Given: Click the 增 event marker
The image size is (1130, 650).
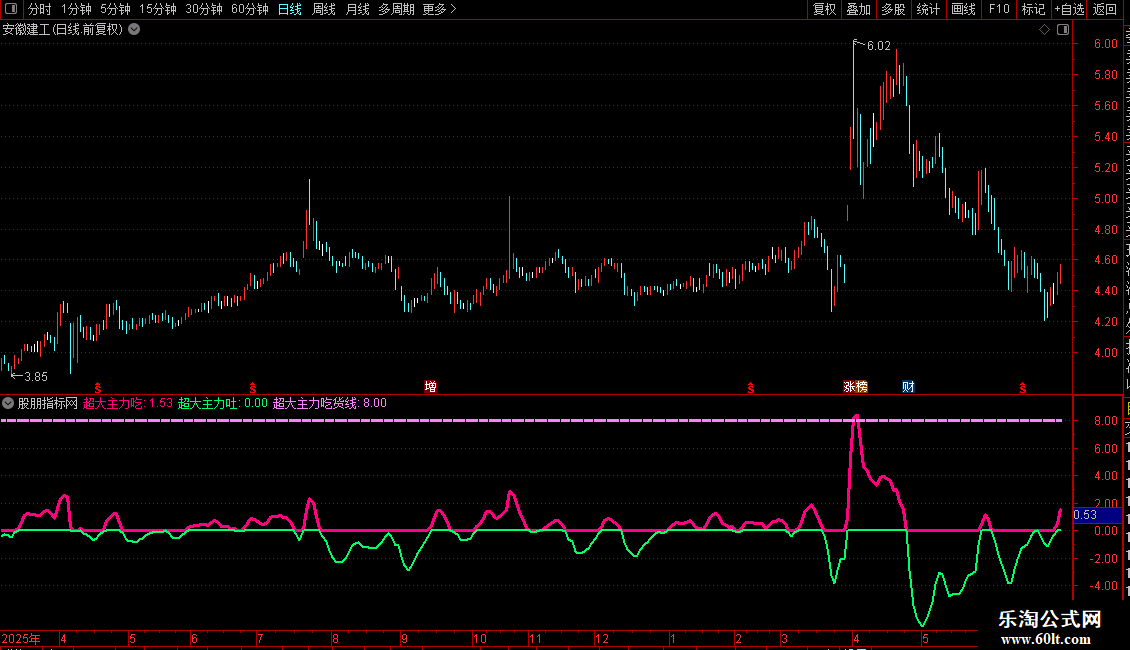Looking at the screenshot, I should (x=431, y=387).
